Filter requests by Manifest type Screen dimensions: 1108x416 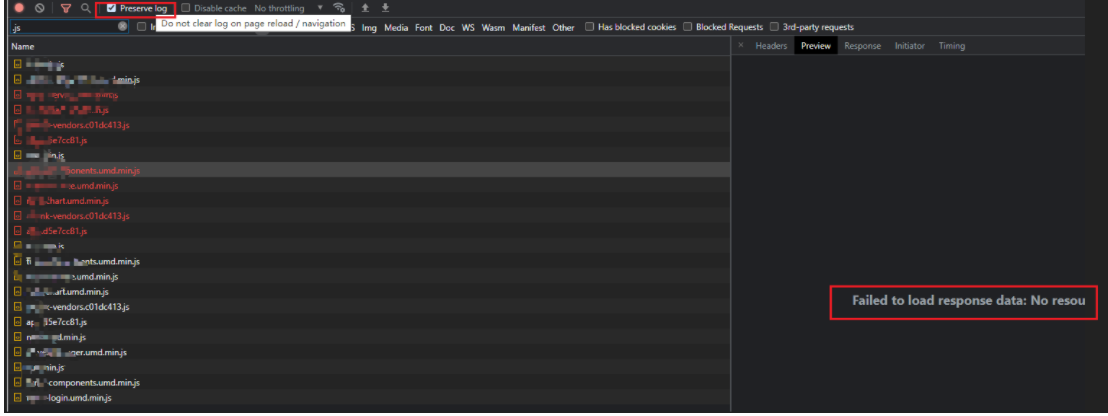(x=529, y=28)
